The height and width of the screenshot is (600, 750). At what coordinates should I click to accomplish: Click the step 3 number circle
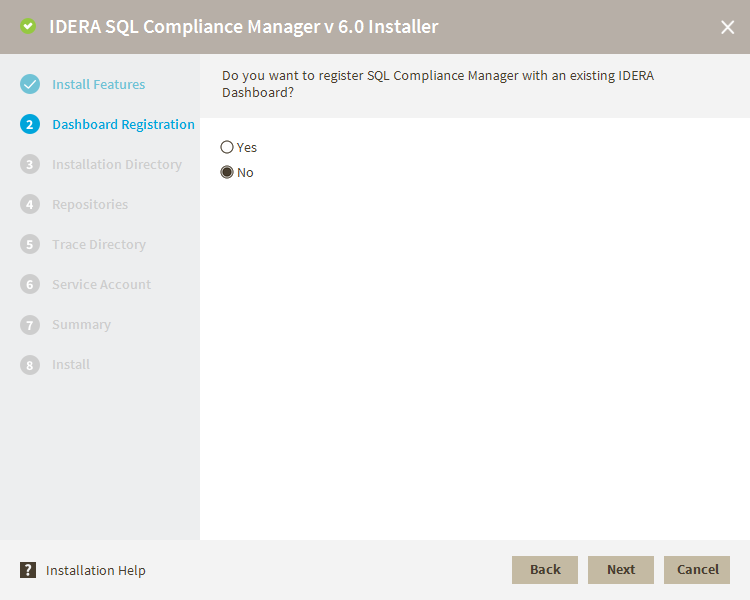(30, 164)
